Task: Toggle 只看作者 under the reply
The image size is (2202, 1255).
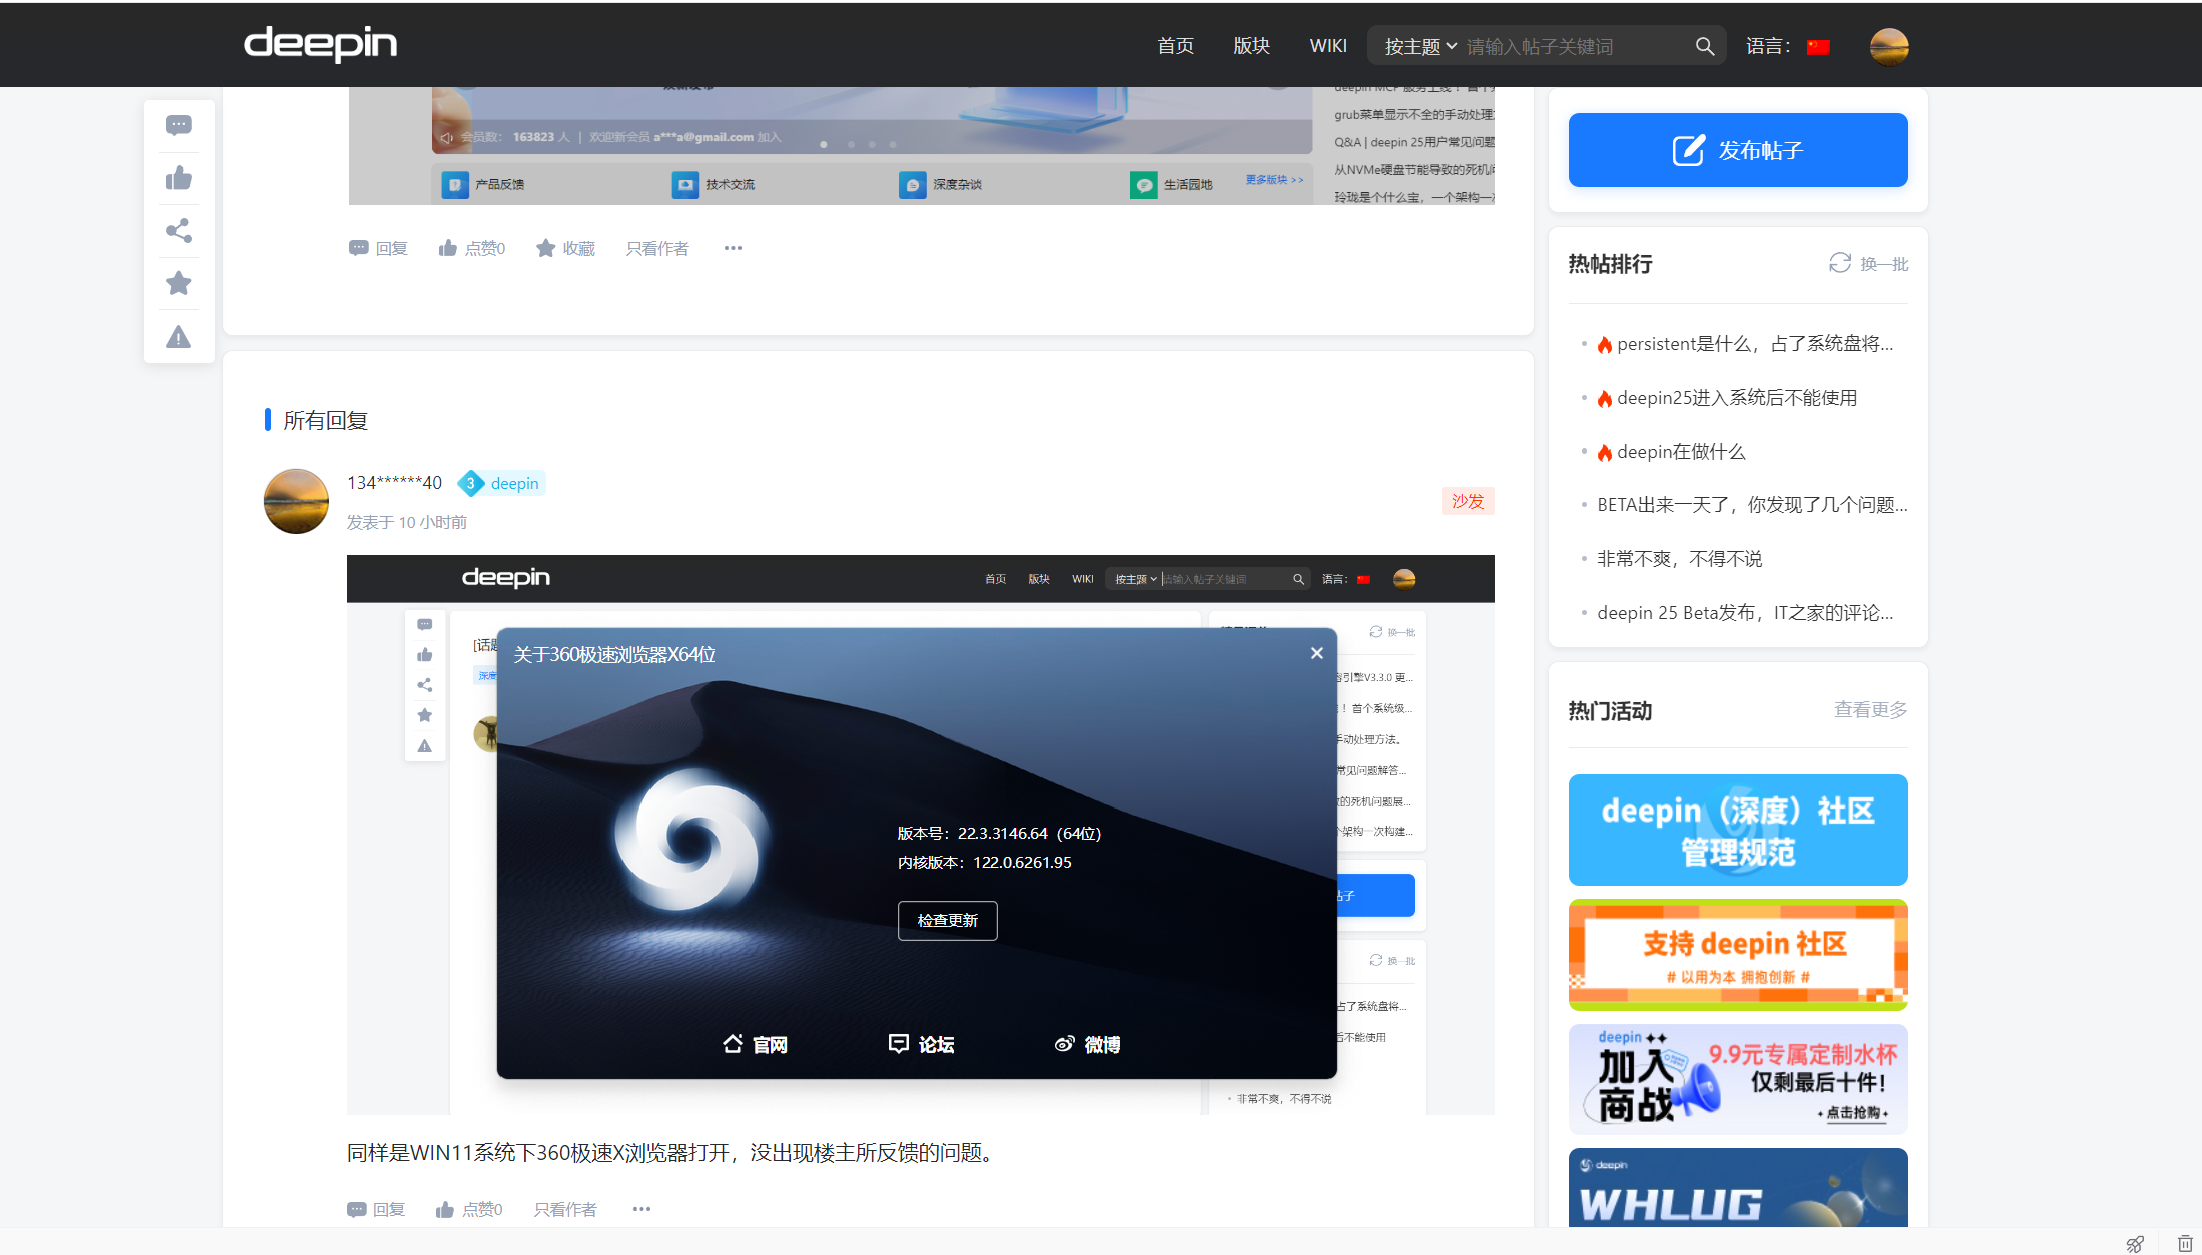Action: (x=565, y=1209)
